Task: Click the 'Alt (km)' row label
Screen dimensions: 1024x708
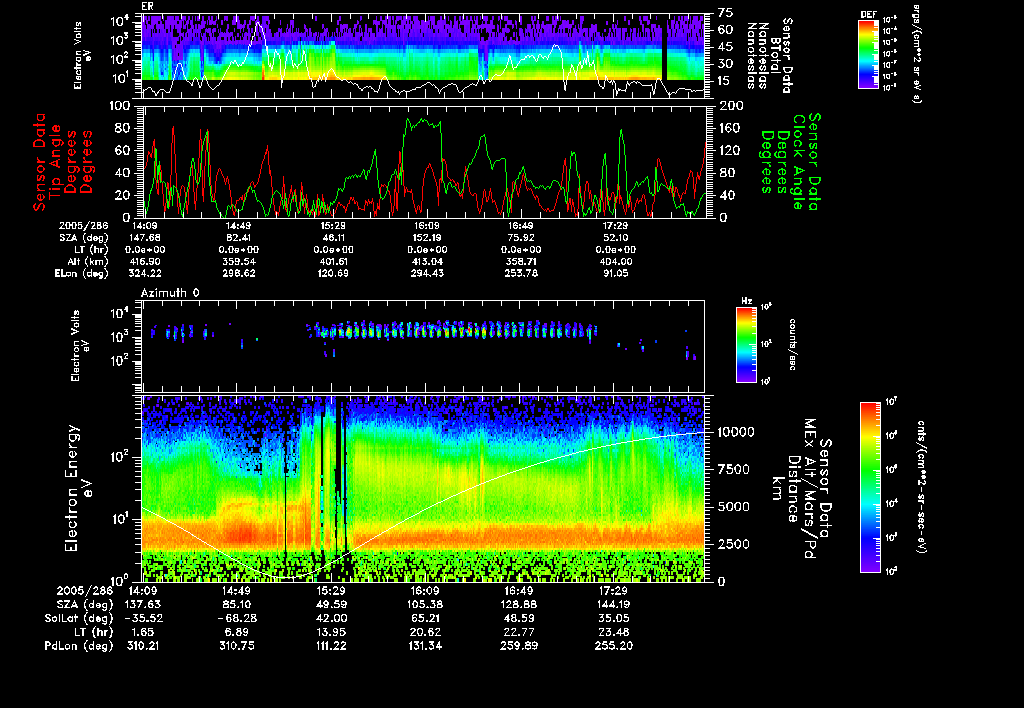Action: [88, 261]
